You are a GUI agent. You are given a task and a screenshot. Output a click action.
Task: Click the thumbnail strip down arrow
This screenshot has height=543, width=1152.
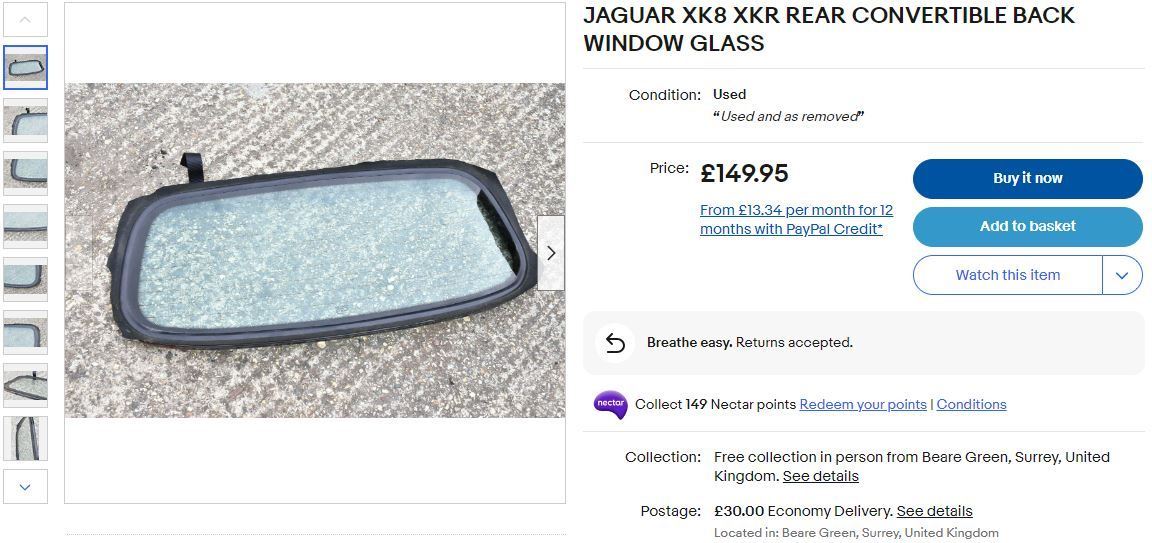click(25, 486)
